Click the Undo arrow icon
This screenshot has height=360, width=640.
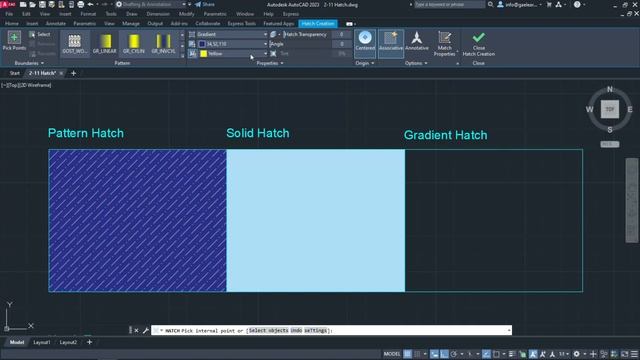[91, 4]
